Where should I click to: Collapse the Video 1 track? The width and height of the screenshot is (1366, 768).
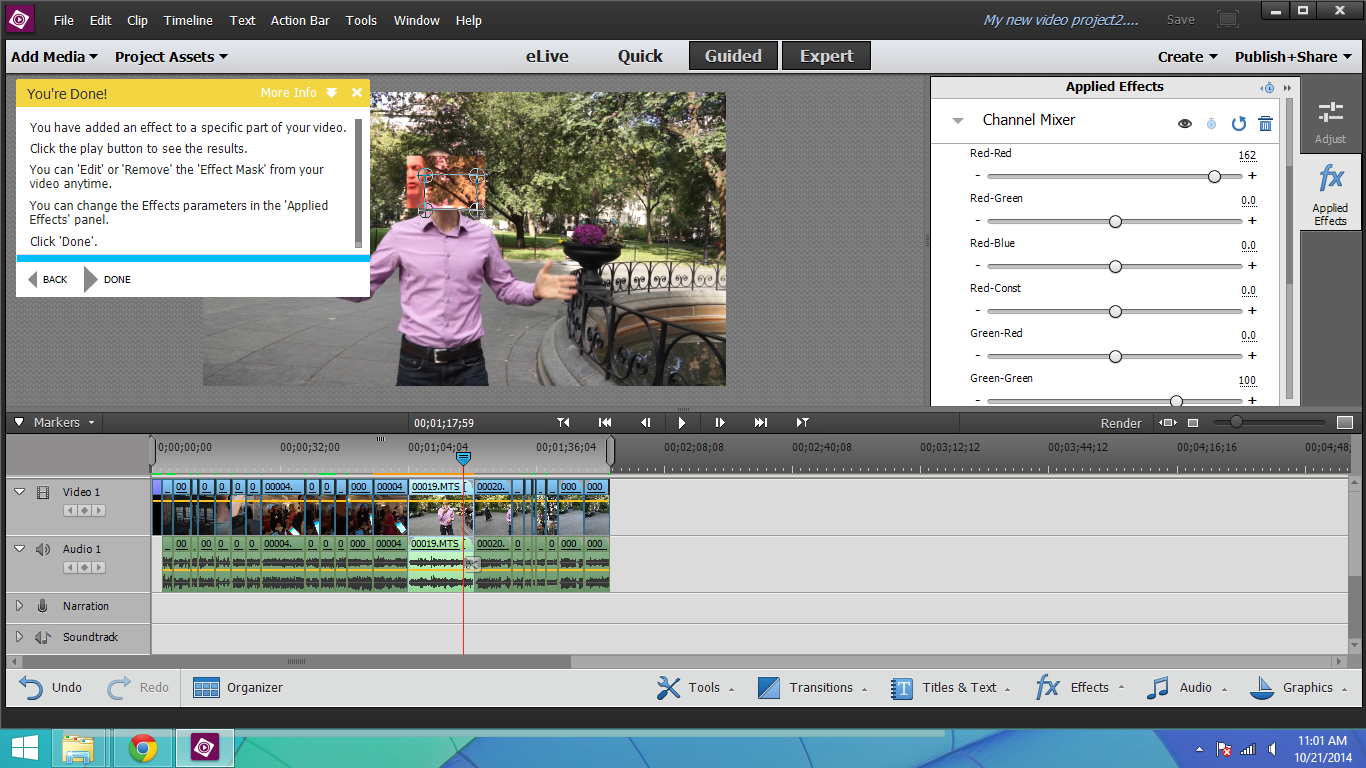[x=19, y=492]
